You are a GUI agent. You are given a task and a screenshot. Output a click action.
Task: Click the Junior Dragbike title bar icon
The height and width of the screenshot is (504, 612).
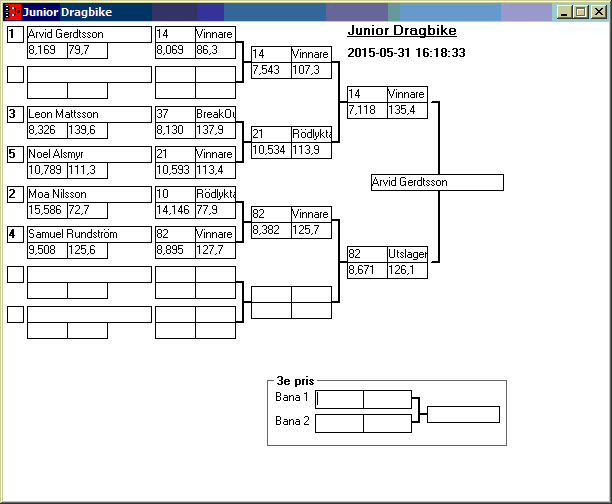tap(13, 12)
